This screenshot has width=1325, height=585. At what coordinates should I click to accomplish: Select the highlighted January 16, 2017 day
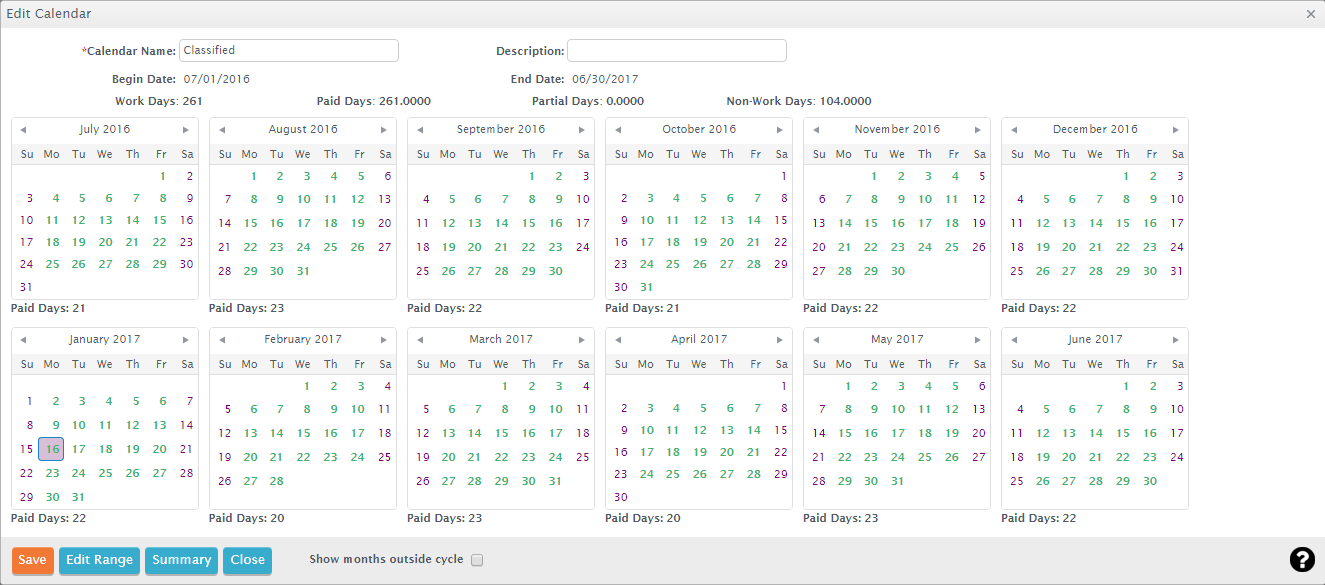51,449
